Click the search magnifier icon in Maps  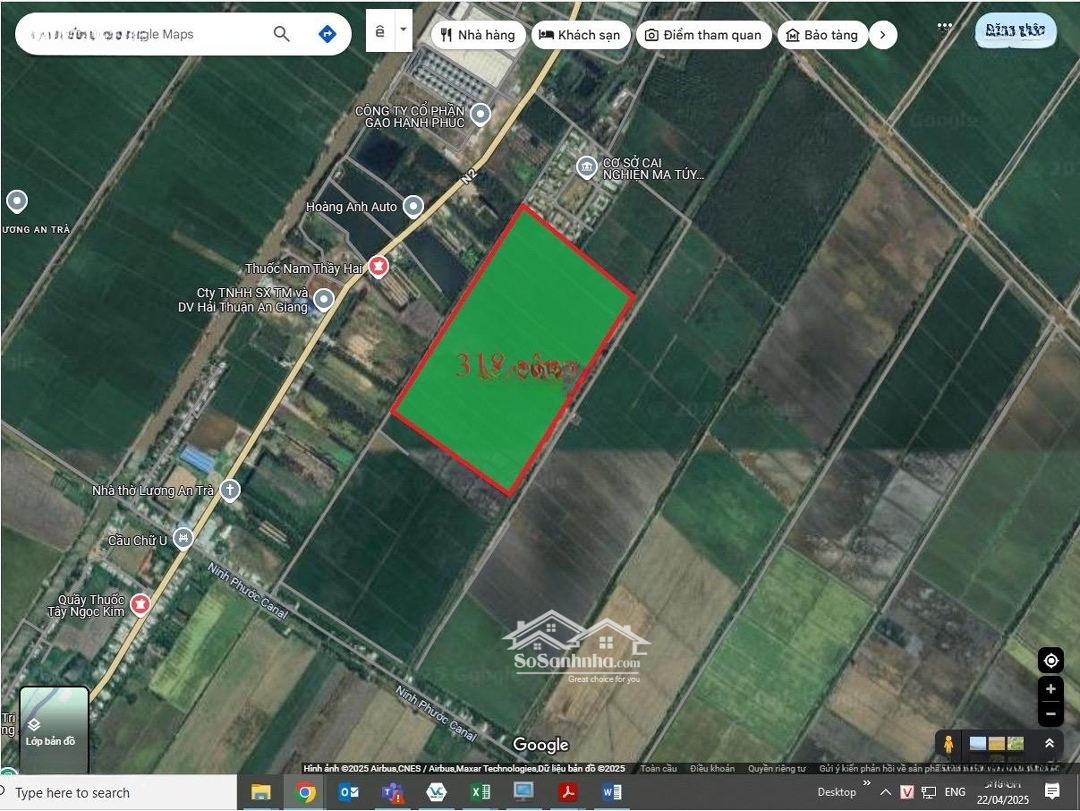tap(281, 34)
